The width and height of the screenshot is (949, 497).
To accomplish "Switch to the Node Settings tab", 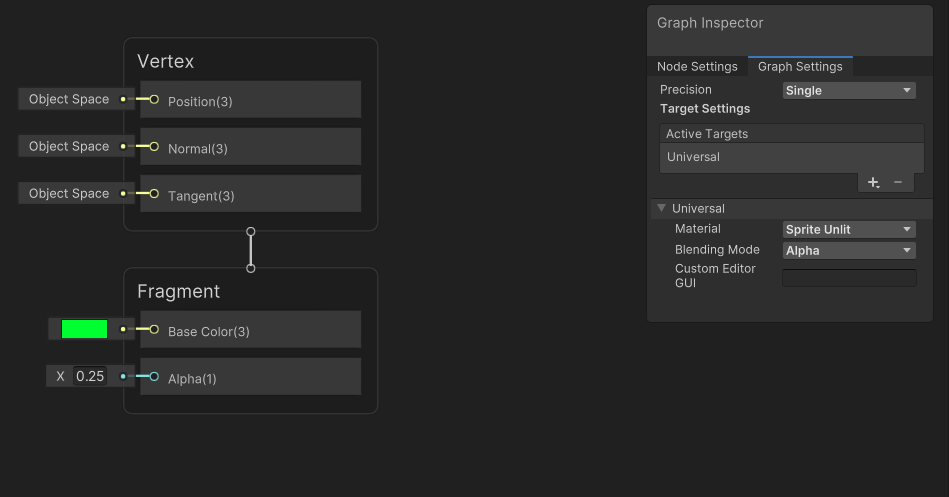I will point(697,67).
